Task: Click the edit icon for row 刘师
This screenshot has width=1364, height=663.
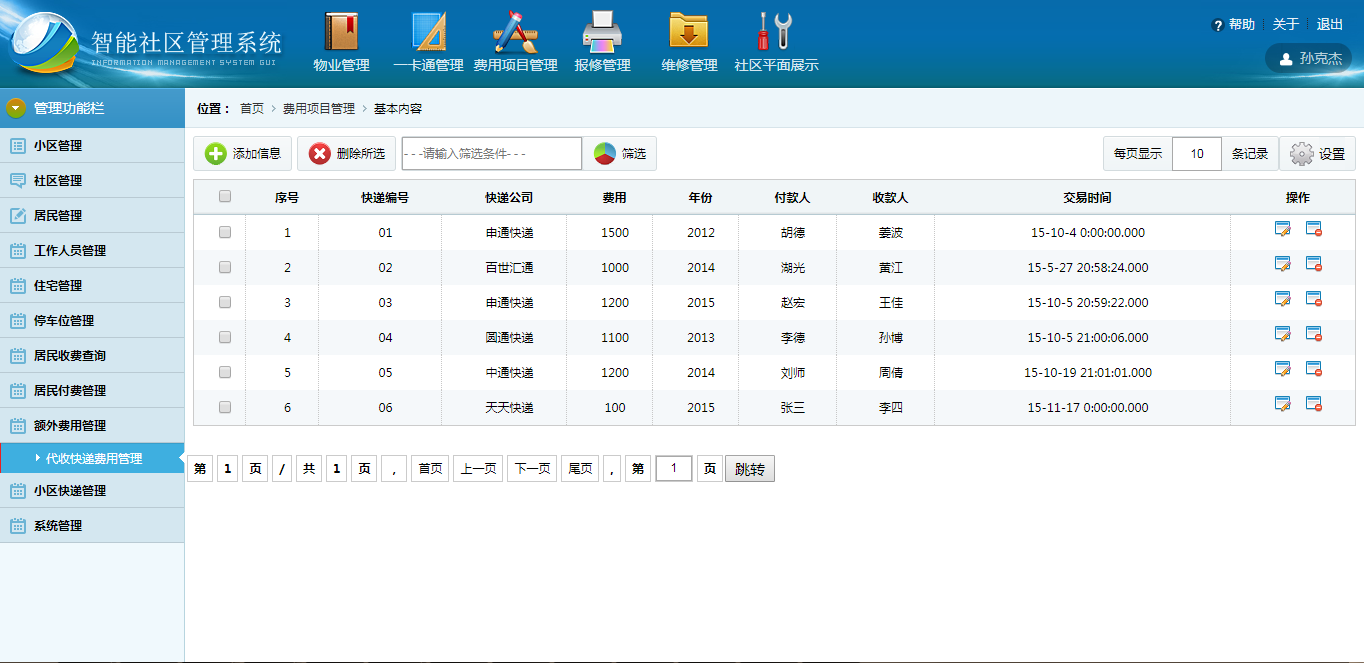Action: pos(1283,369)
